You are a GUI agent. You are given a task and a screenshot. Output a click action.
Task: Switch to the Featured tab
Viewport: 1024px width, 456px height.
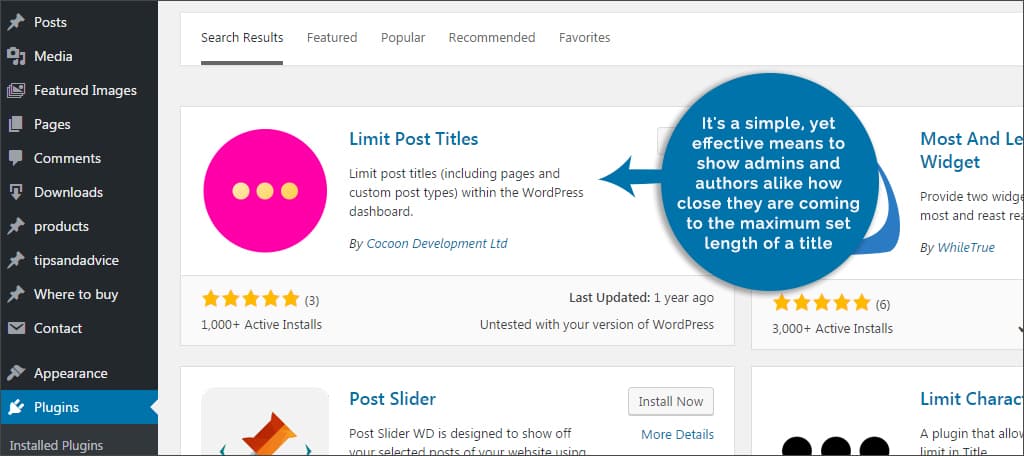point(332,38)
